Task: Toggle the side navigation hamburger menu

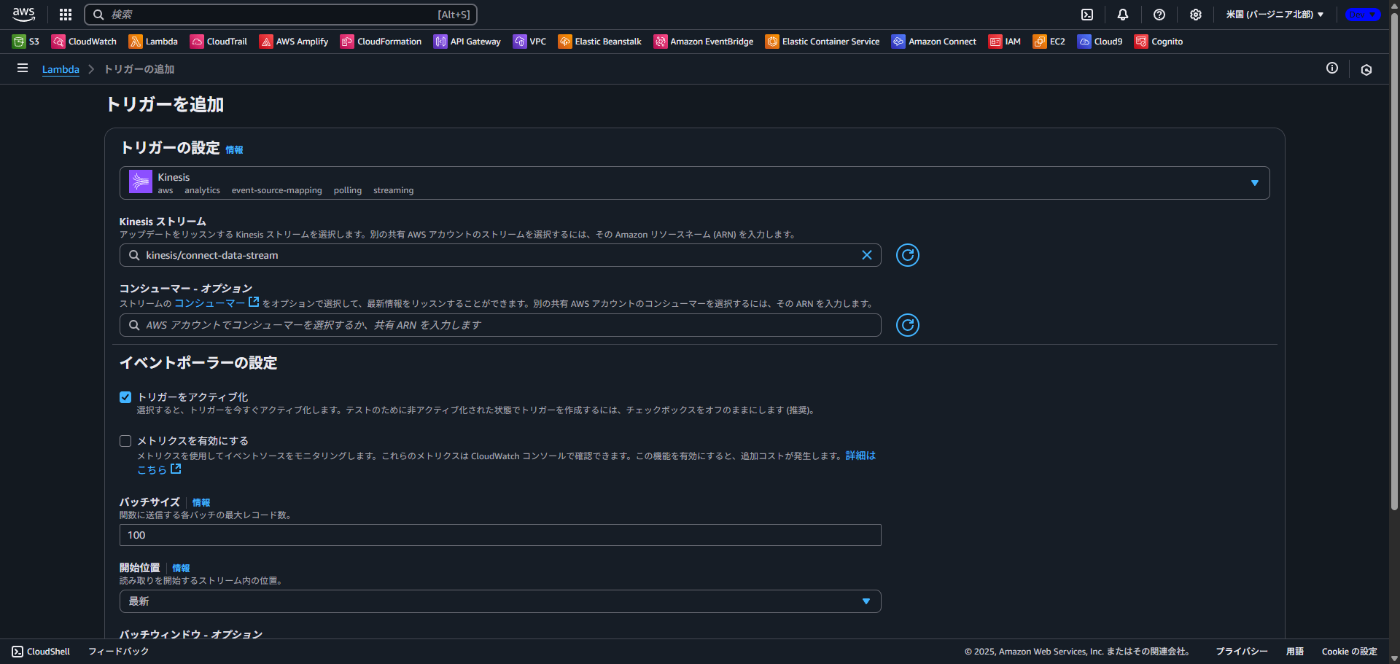Action: [x=22, y=68]
